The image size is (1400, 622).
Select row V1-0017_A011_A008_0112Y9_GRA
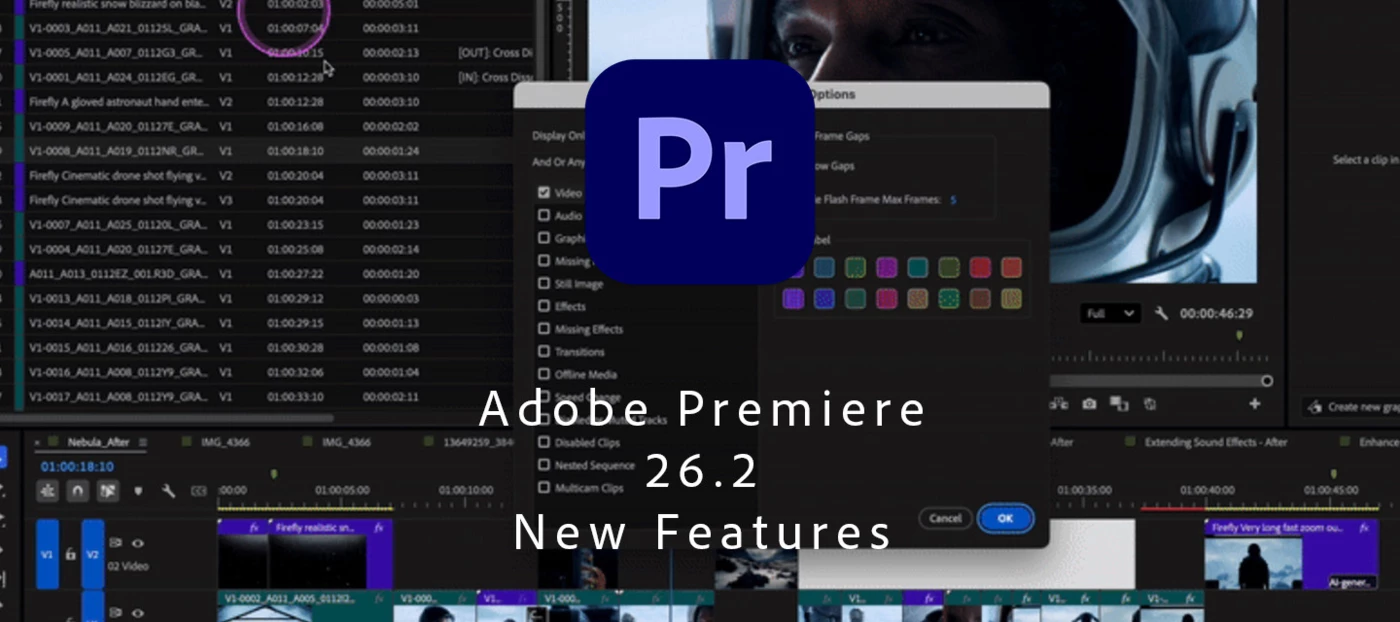[270, 396]
